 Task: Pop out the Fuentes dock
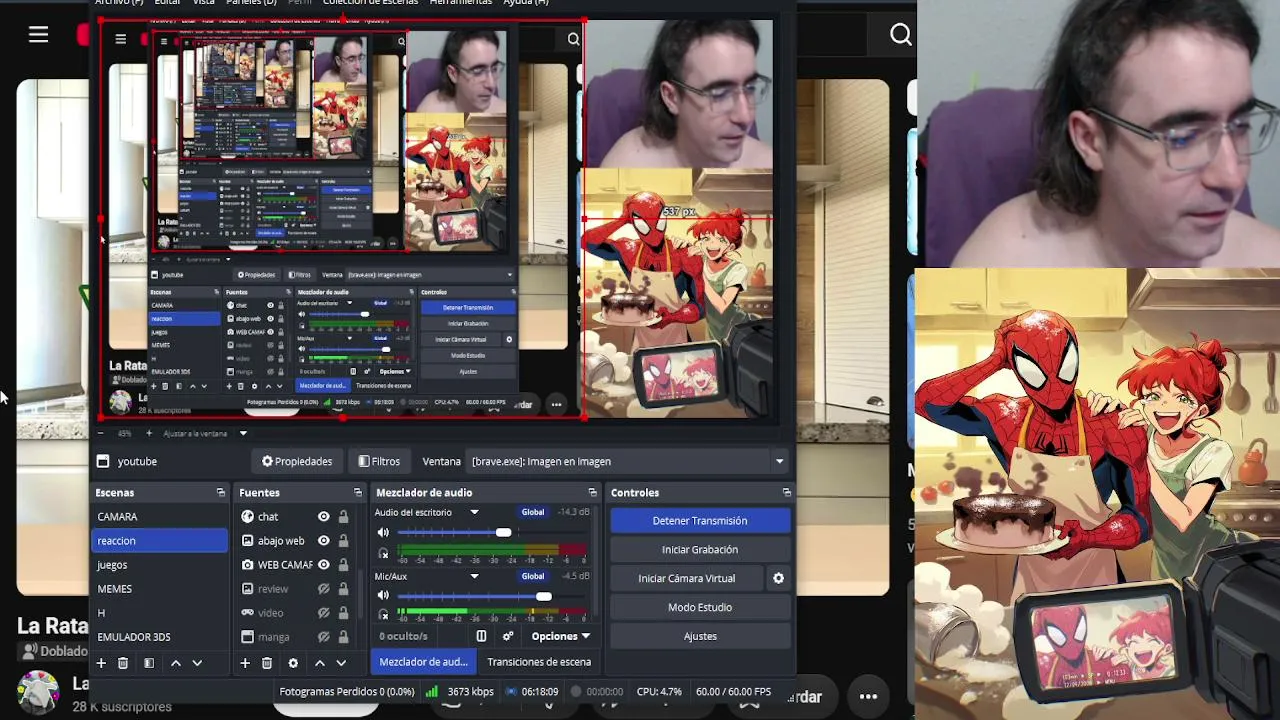358,493
